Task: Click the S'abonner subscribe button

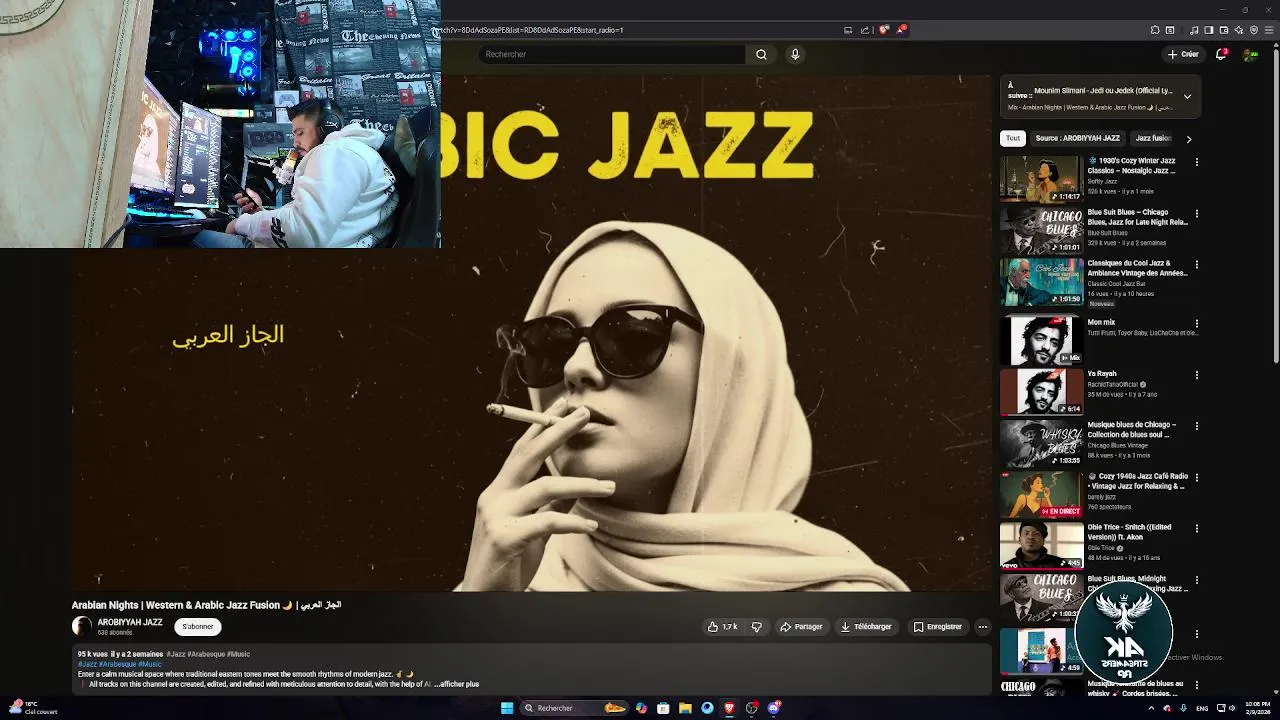Action: pos(197,627)
